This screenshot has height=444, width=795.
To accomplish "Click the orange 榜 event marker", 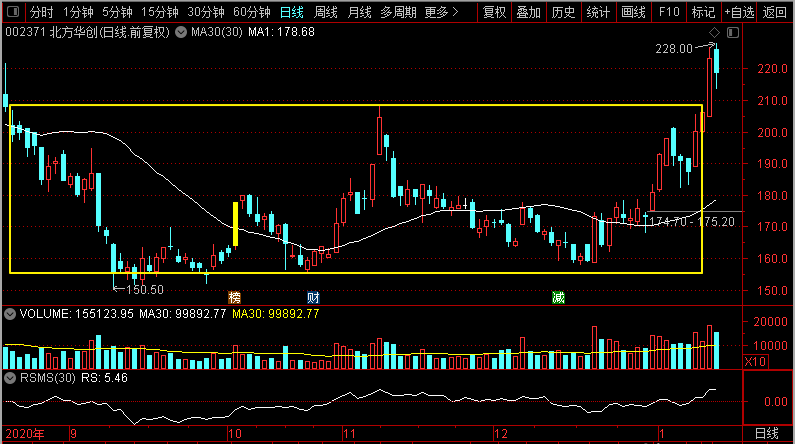I will pos(235,297).
